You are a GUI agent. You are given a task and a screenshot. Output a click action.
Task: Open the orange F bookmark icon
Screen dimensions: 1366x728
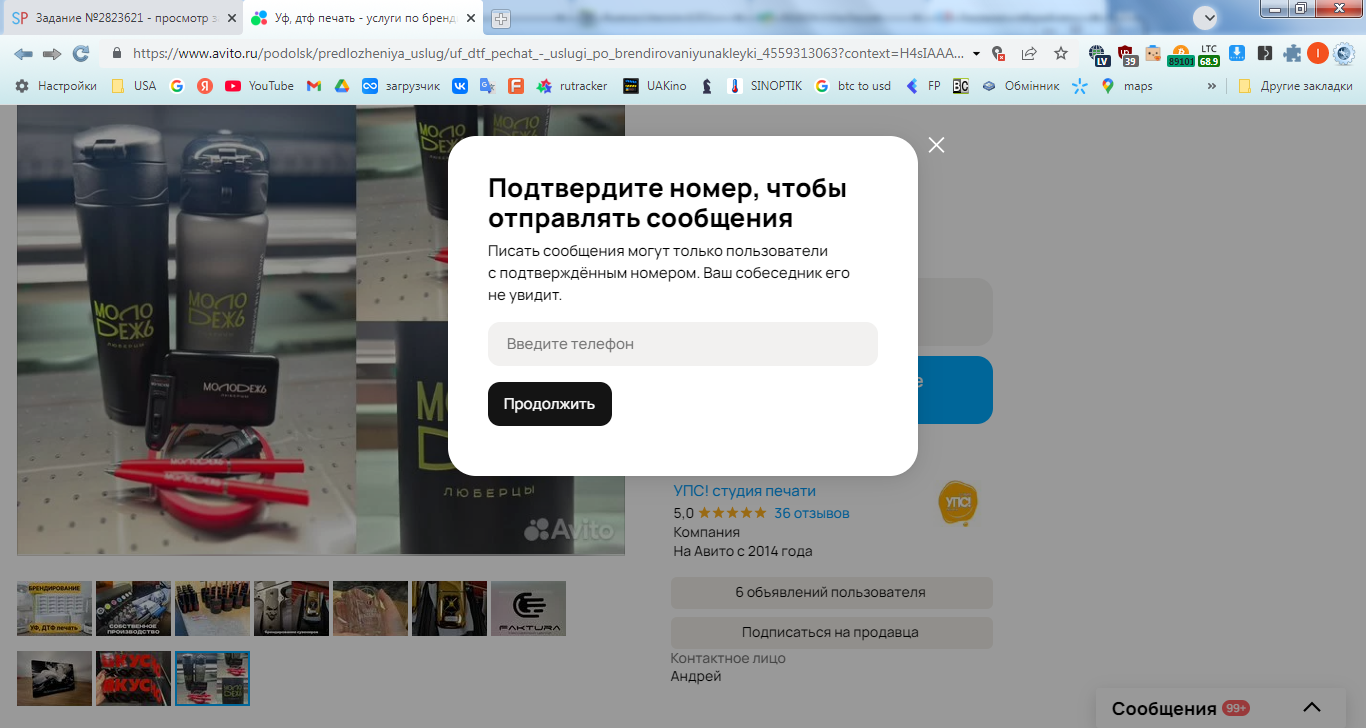[516, 86]
